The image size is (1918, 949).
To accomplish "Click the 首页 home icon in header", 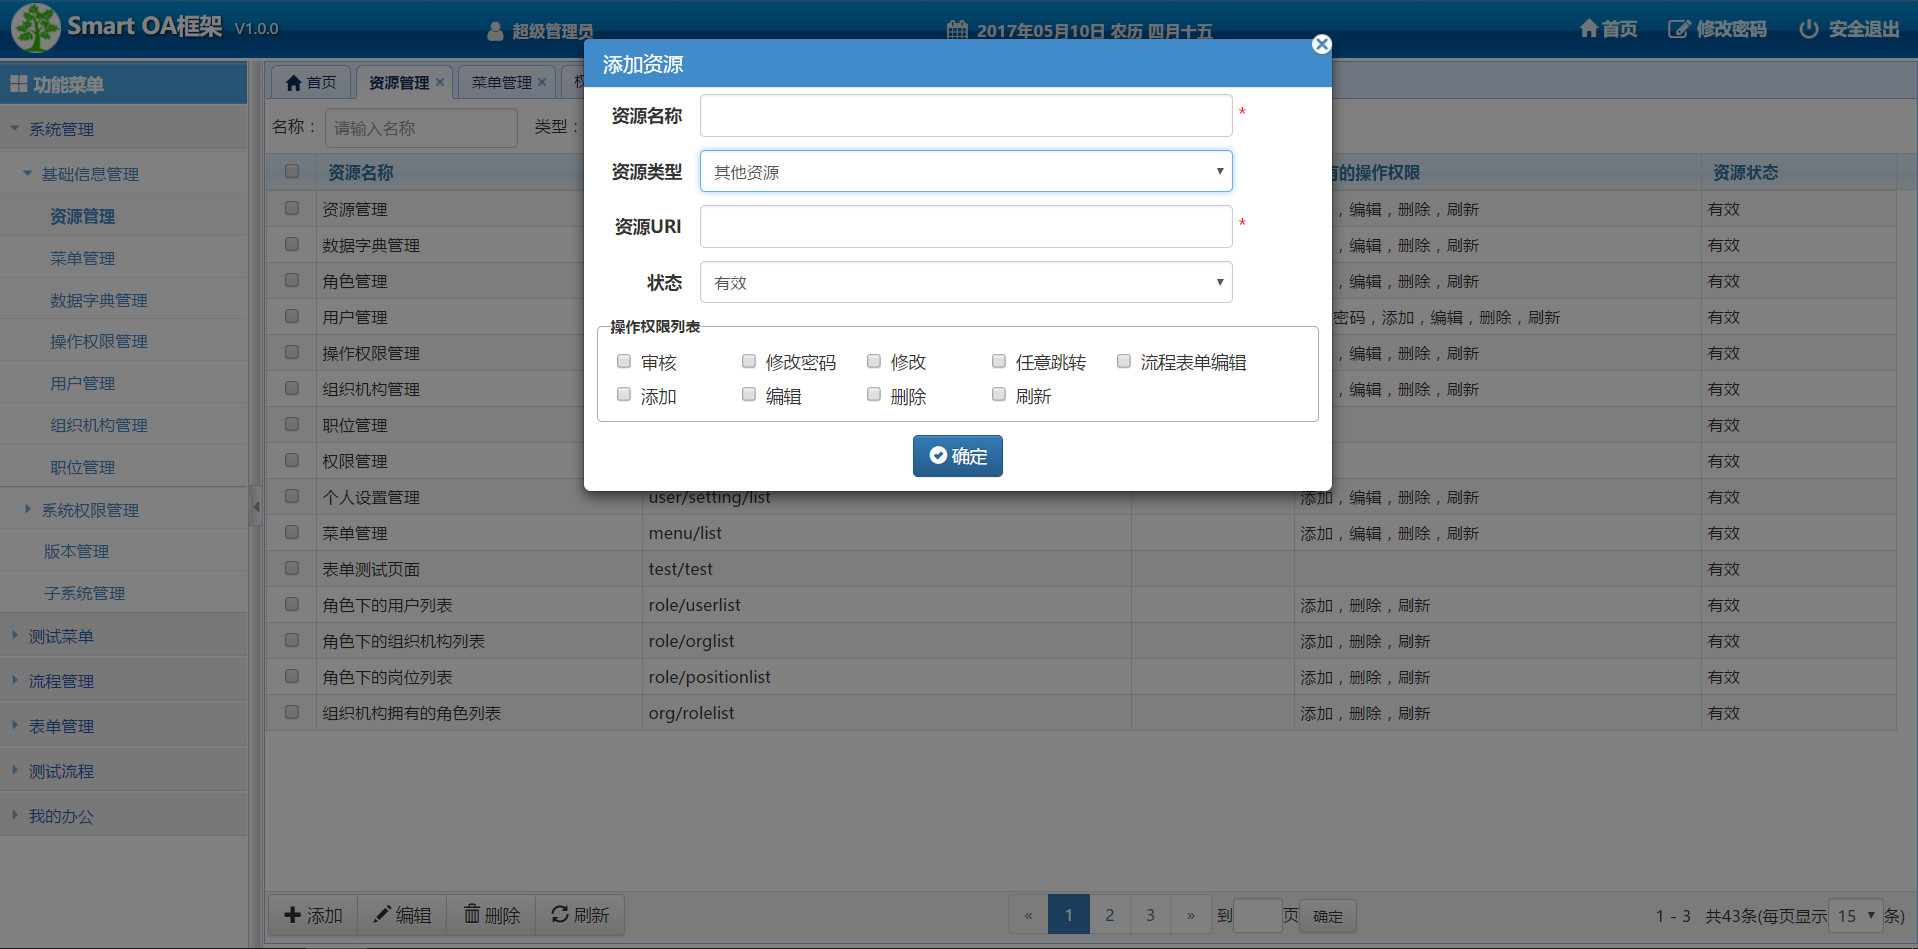I will coord(1588,29).
